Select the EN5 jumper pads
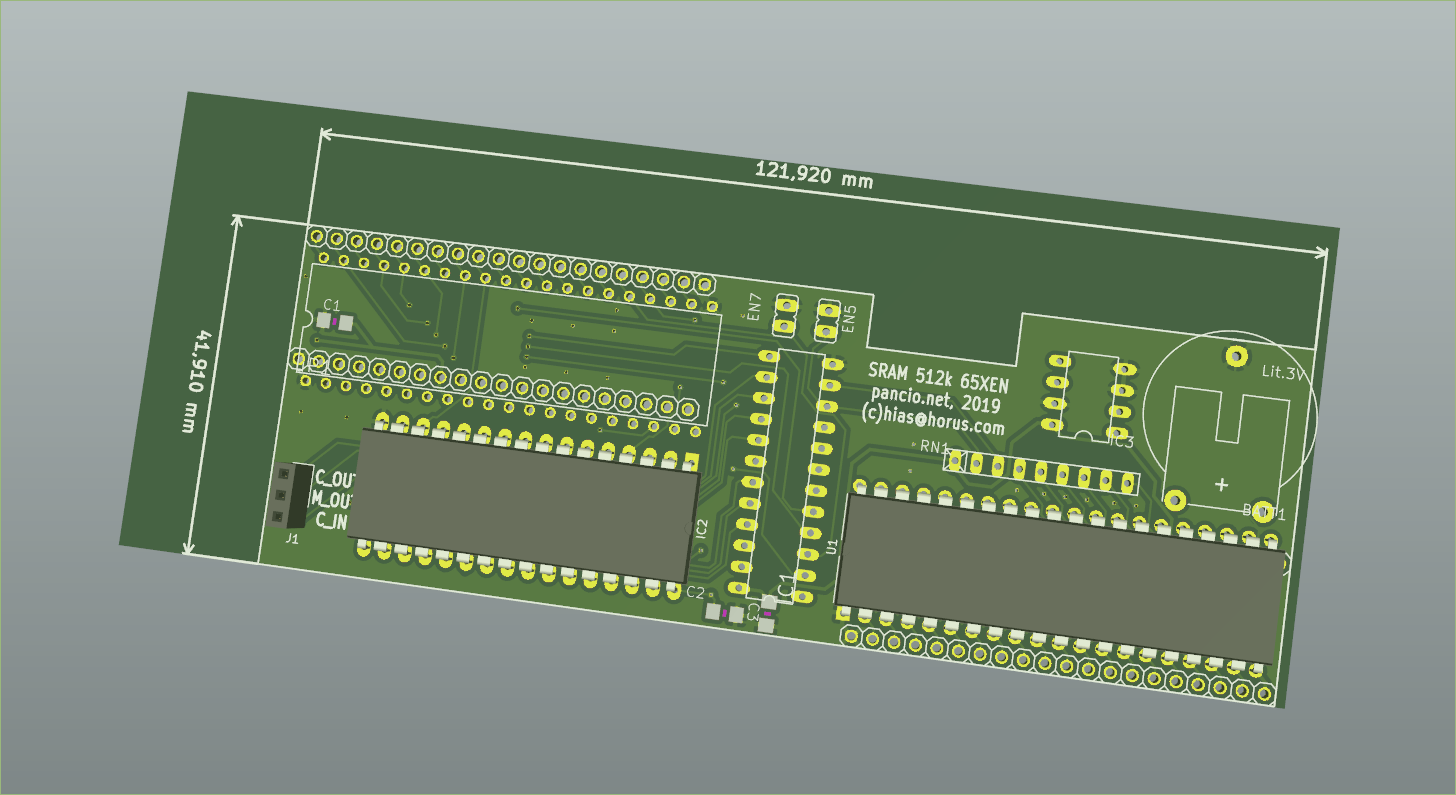1456x795 pixels. click(827, 320)
